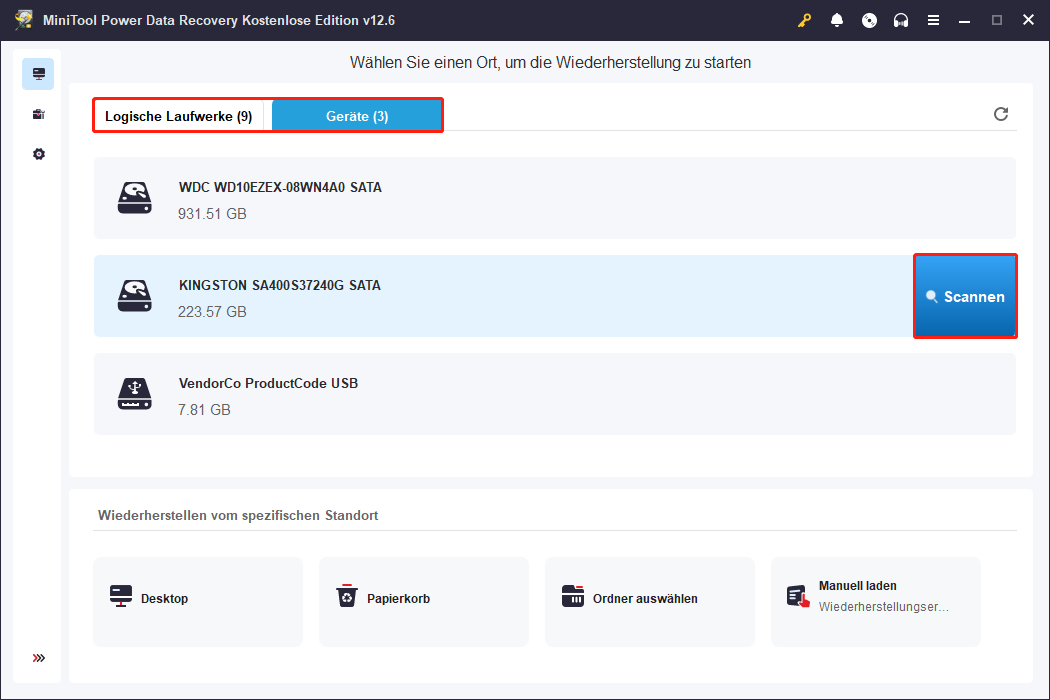Stay on the Geräte tab
The image size is (1050, 700).
pos(356,115)
